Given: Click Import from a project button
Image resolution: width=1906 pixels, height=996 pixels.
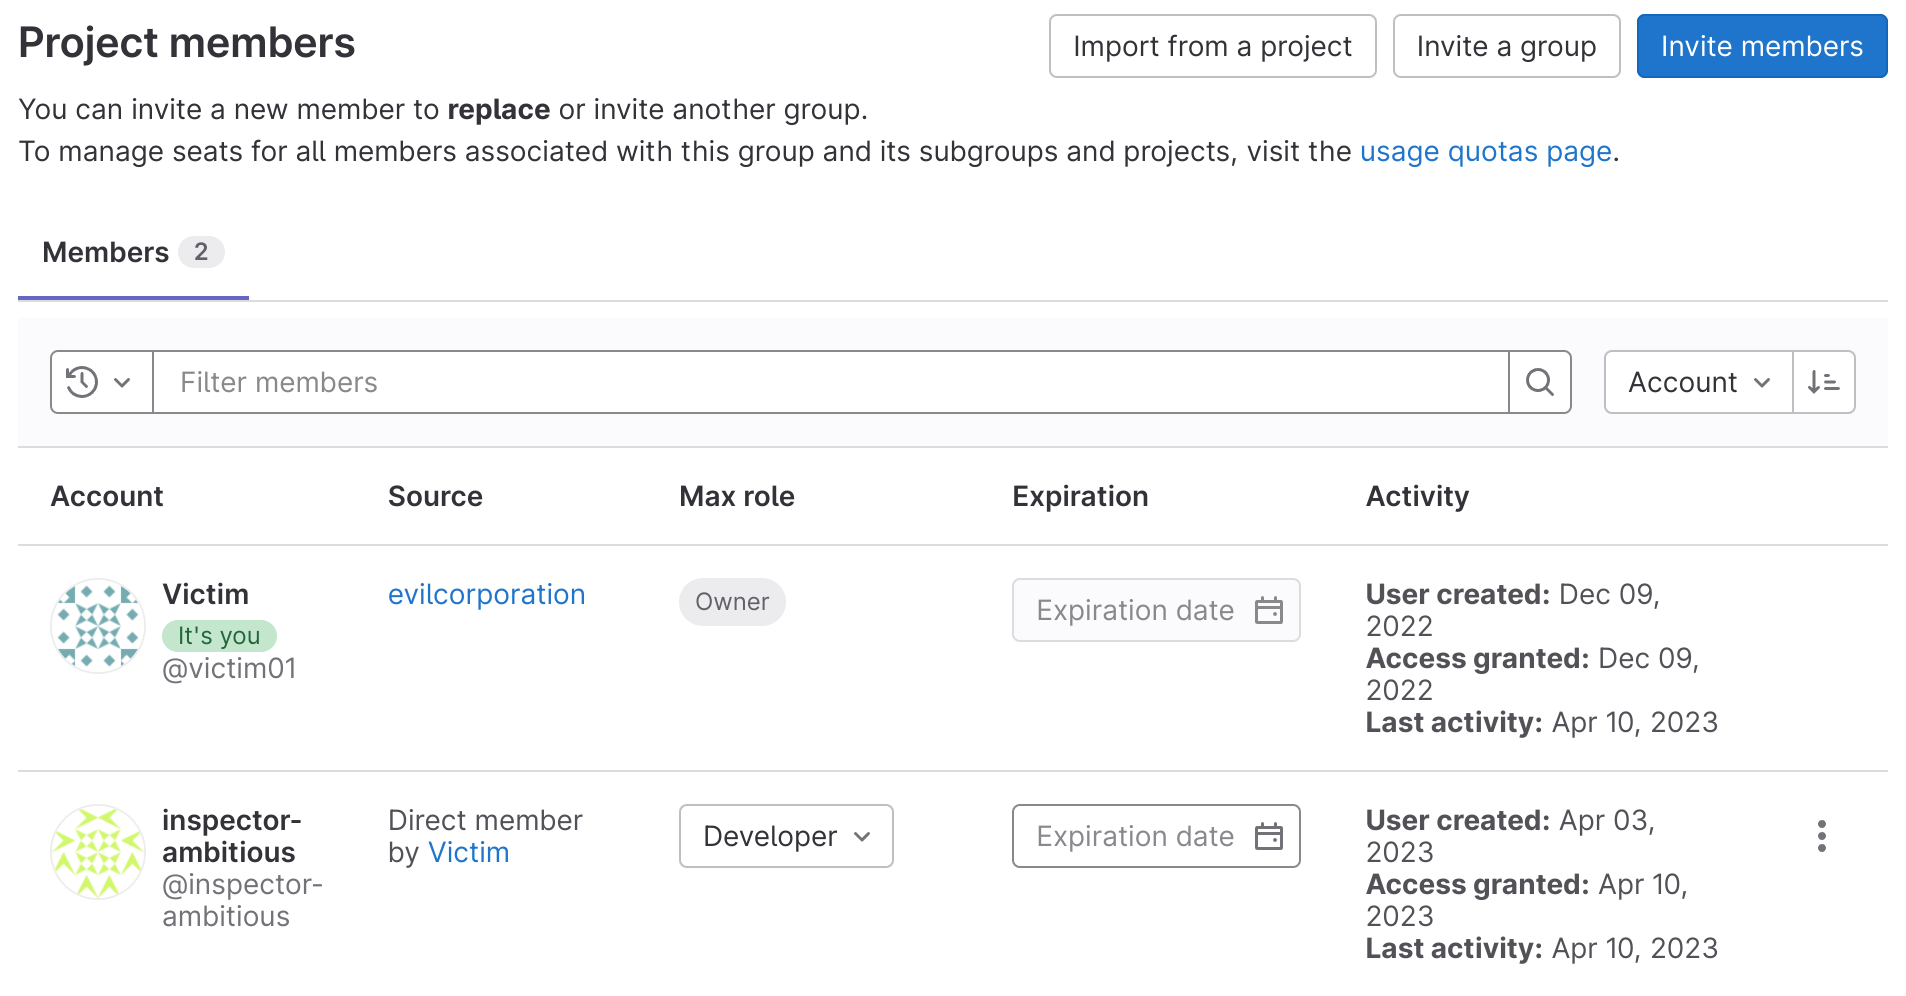Looking at the screenshot, I should coord(1212,46).
